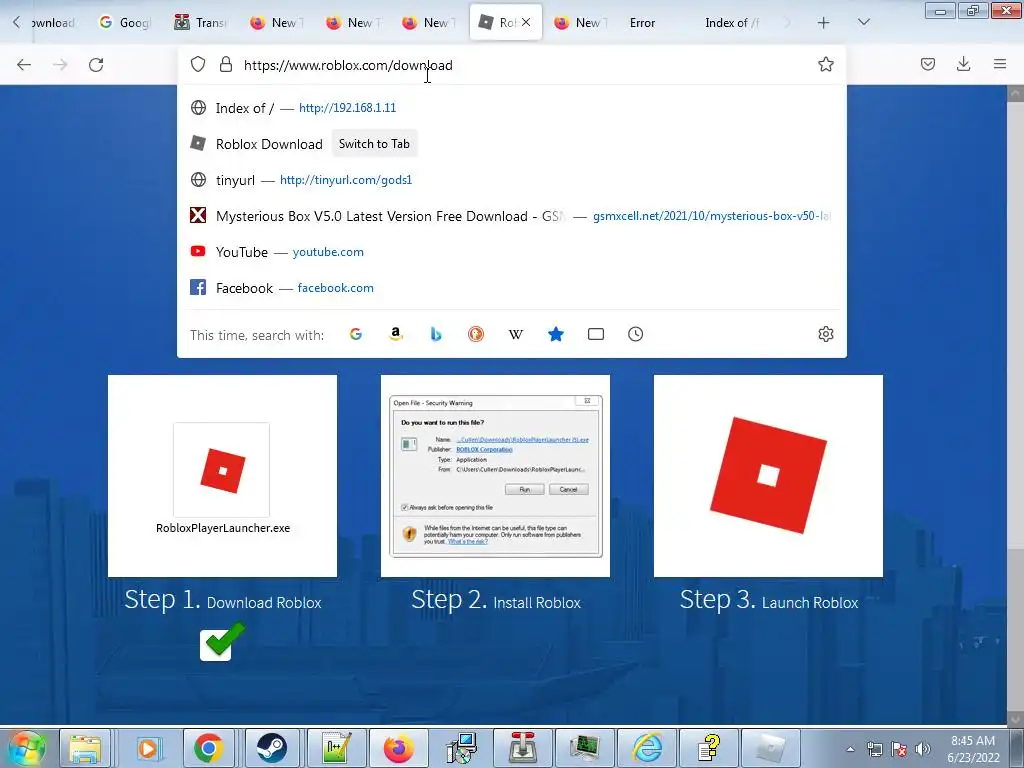Switch to the Trans tab

201,23
